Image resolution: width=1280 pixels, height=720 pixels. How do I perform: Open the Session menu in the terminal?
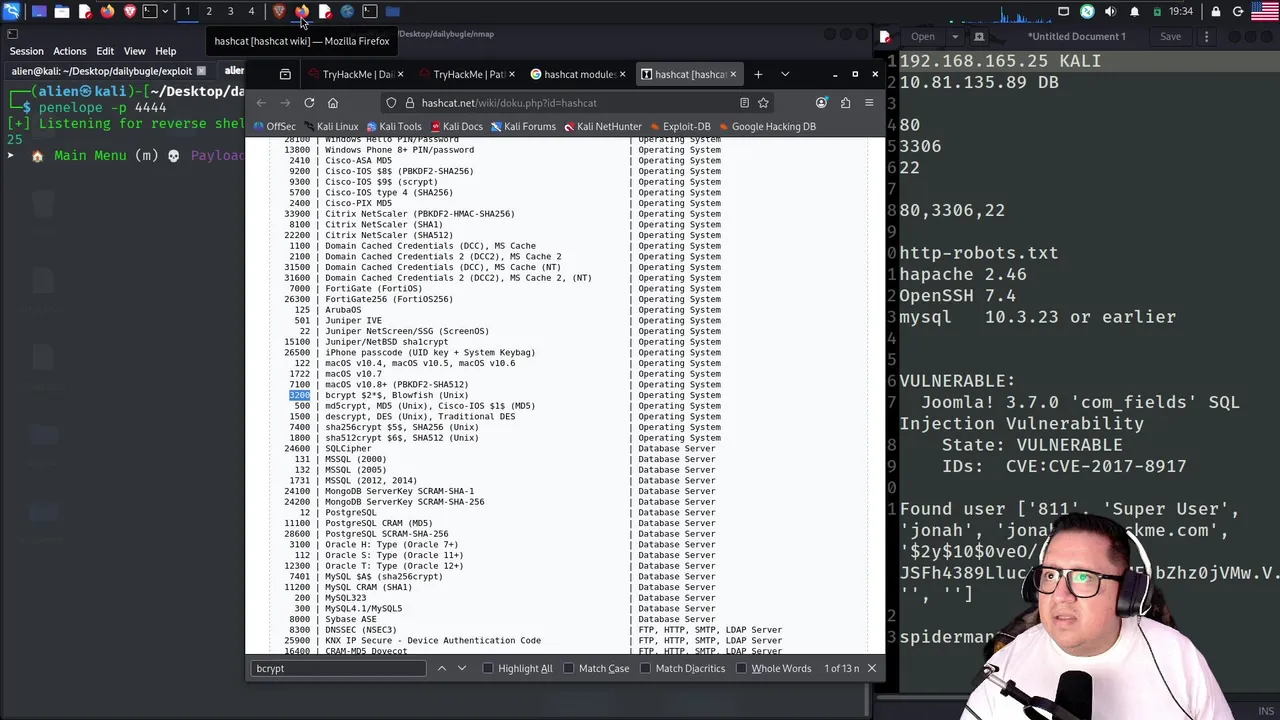27,51
